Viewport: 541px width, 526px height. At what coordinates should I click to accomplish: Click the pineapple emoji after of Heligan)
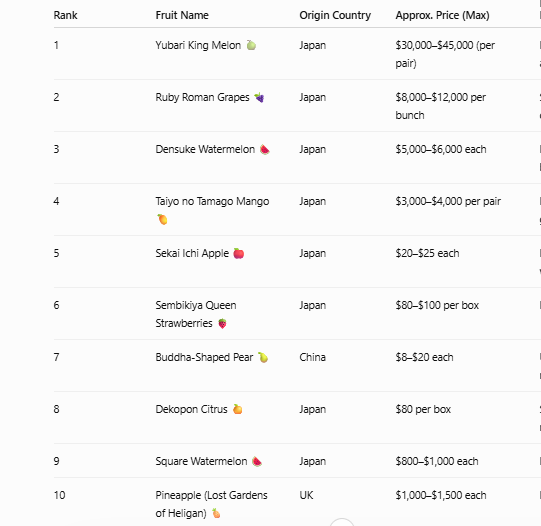pyautogui.click(x=216, y=513)
